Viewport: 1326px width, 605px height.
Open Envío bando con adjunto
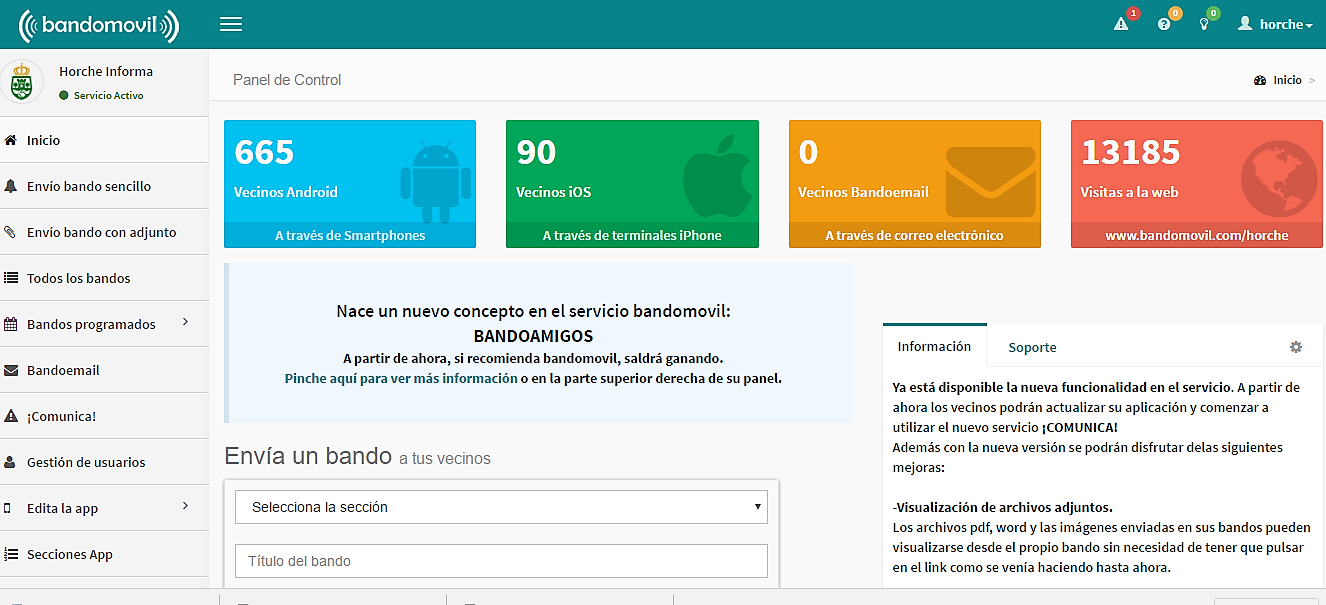tap(104, 232)
